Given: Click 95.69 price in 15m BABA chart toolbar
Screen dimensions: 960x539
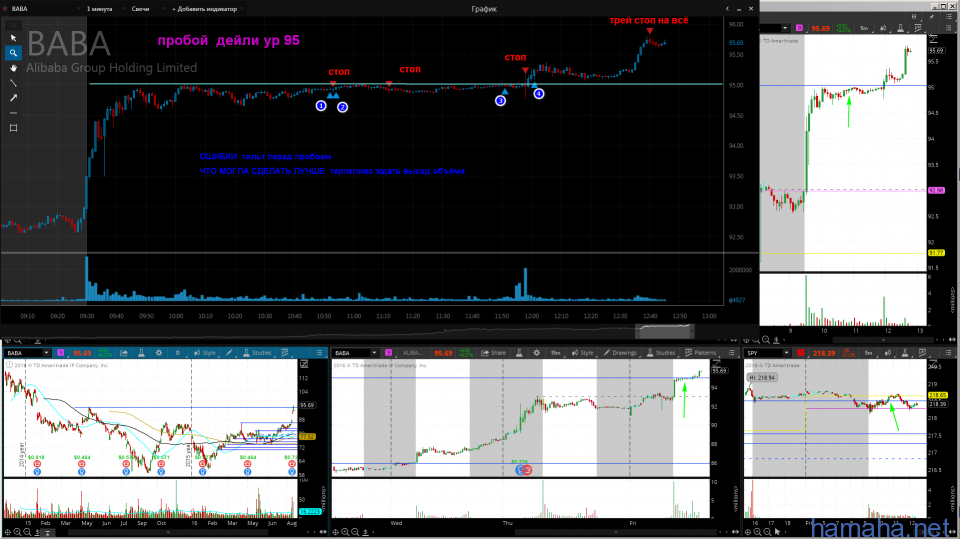Looking at the screenshot, I should (x=443, y=353).
